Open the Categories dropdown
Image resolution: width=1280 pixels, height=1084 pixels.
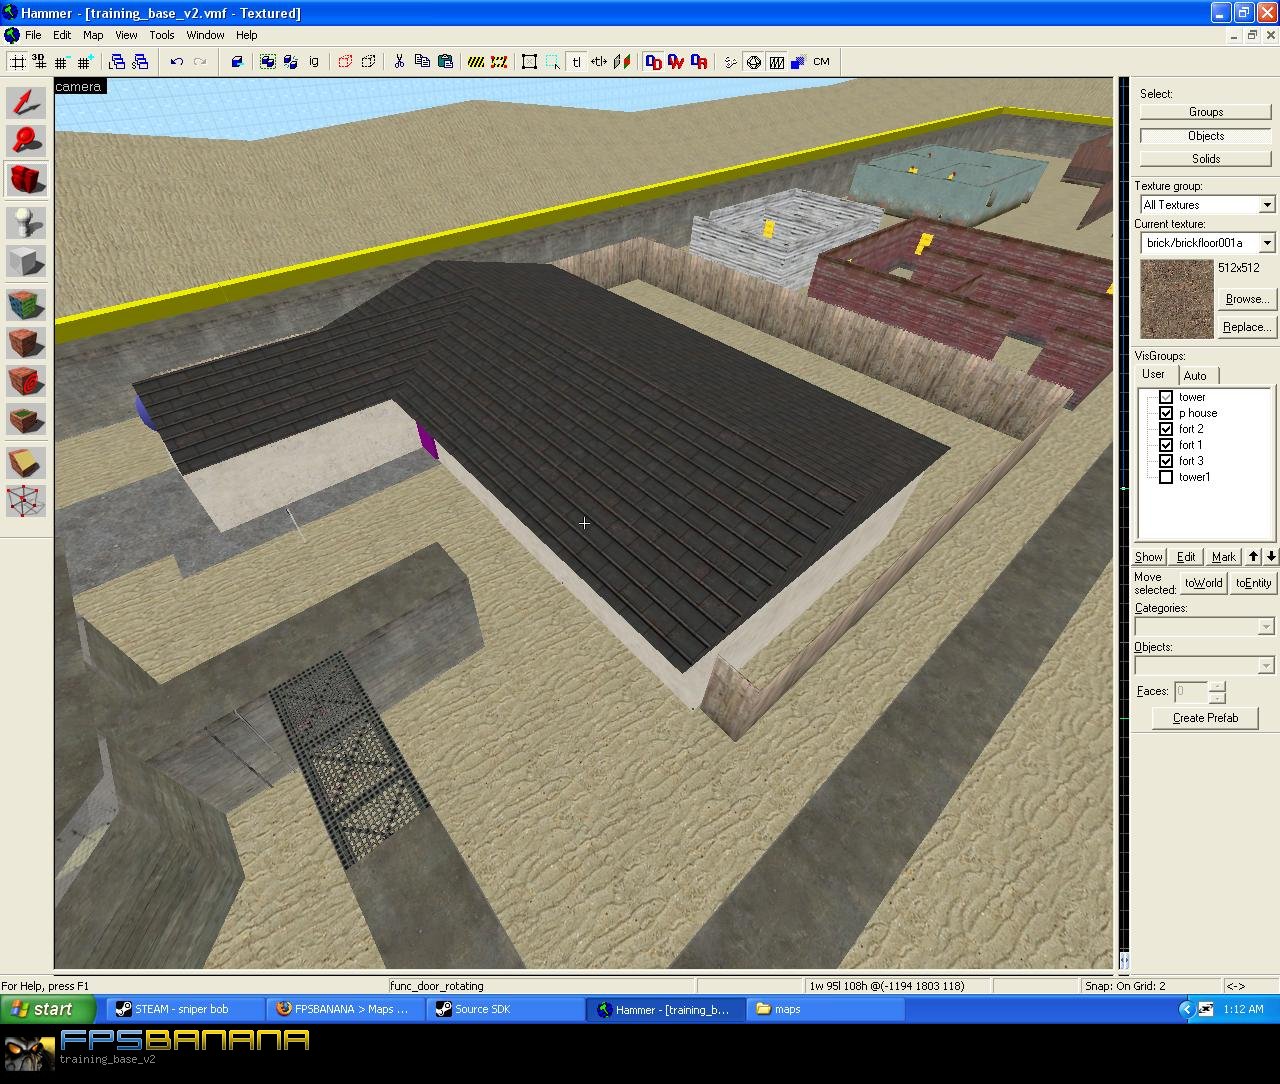point(1266,625)
